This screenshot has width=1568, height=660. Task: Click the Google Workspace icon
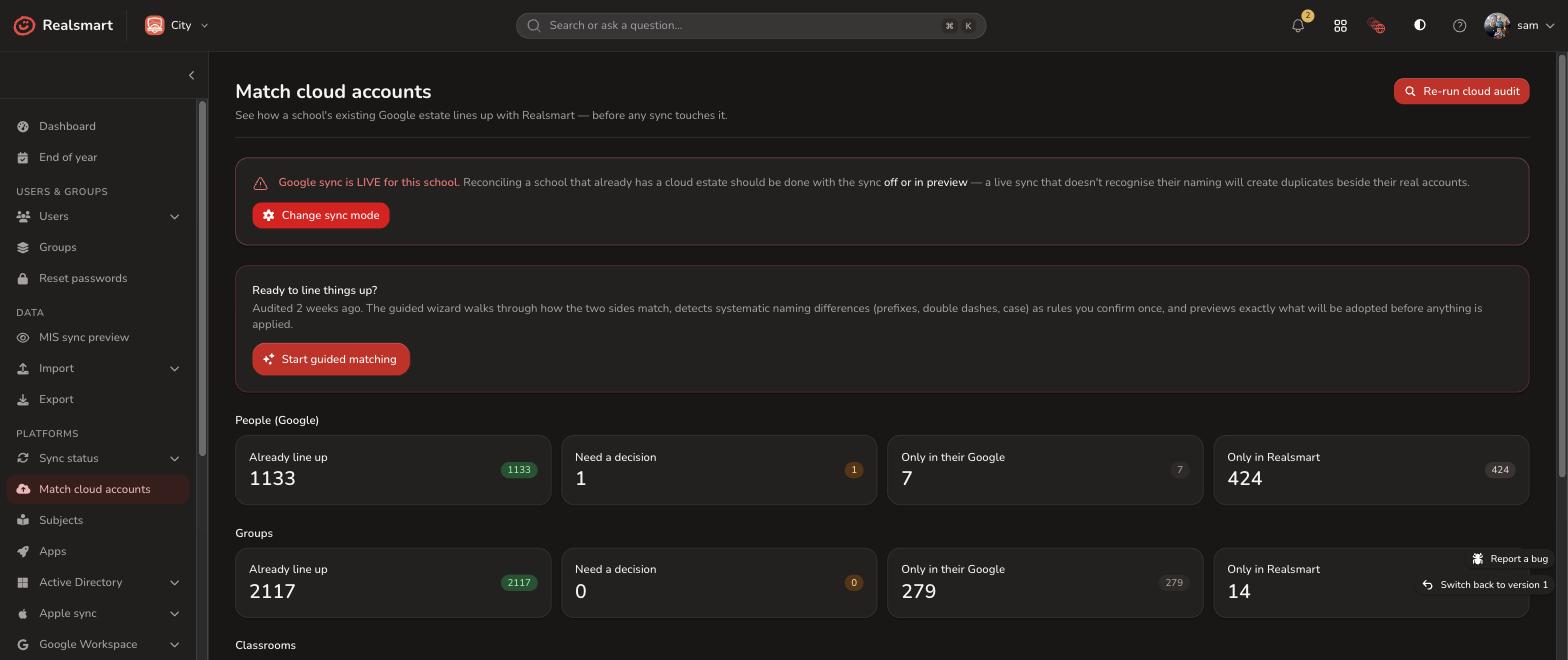[23, 644]
